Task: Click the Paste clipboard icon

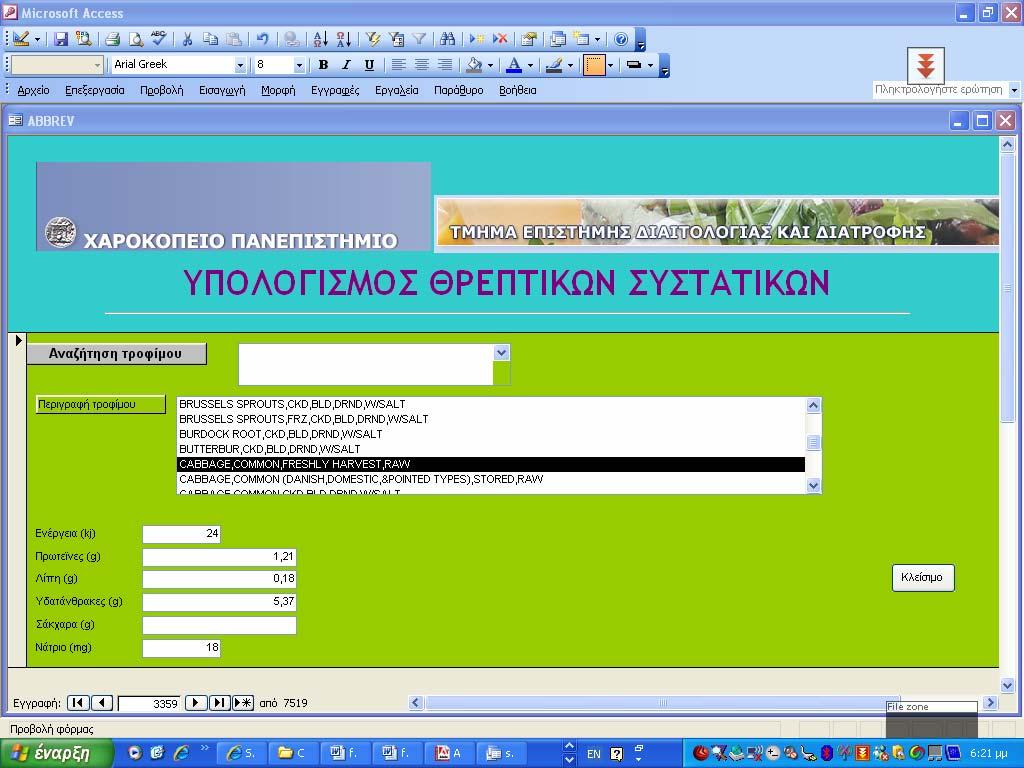Action: [x=233, y=40]
